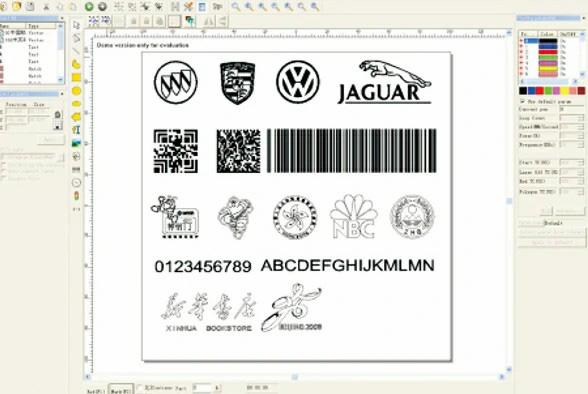
Task: Select the Node edit tool
Action: pyautogui.click(x=76, y=38)
